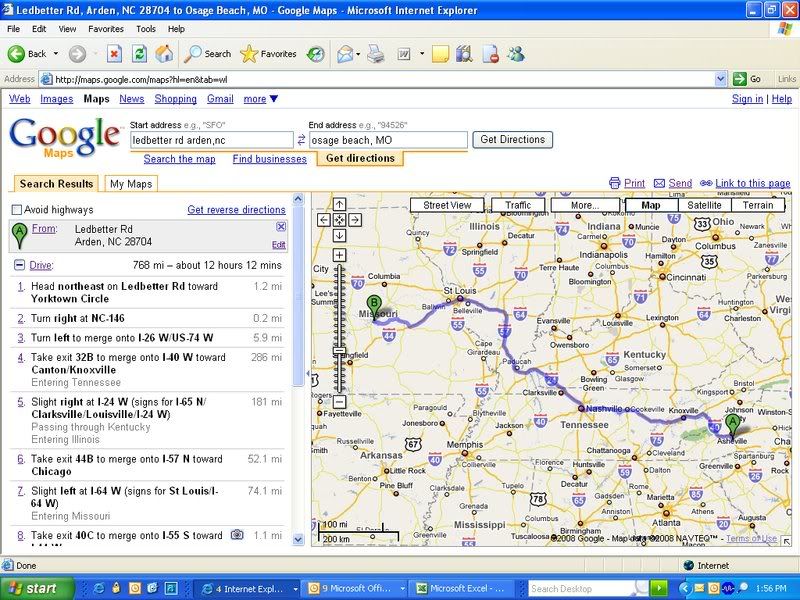Click destination marker B on the map

pos(374,308)
